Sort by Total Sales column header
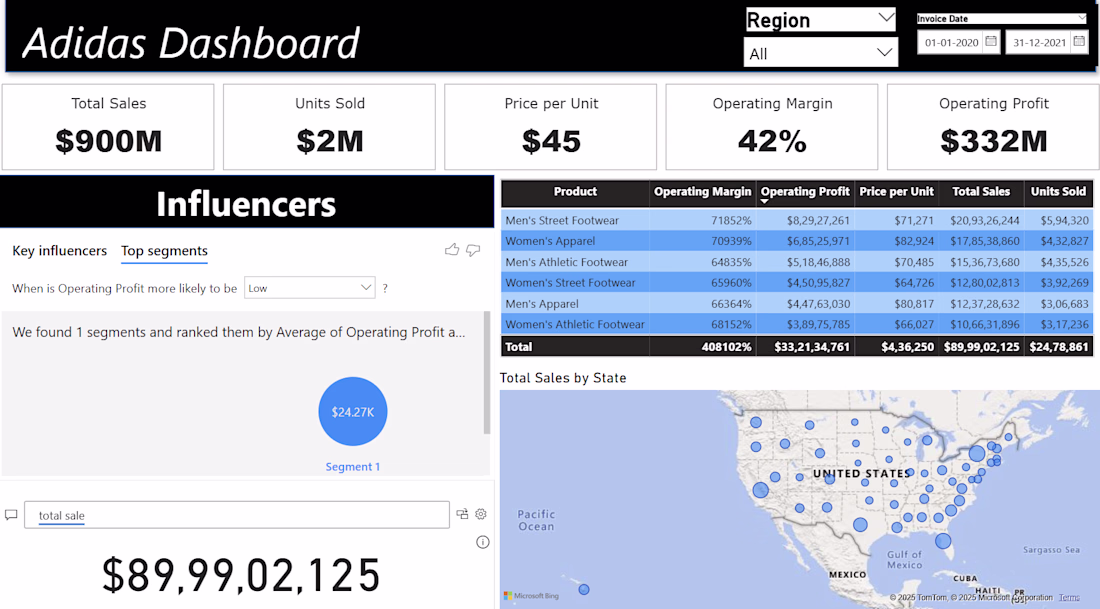 (x=981, y=192)
